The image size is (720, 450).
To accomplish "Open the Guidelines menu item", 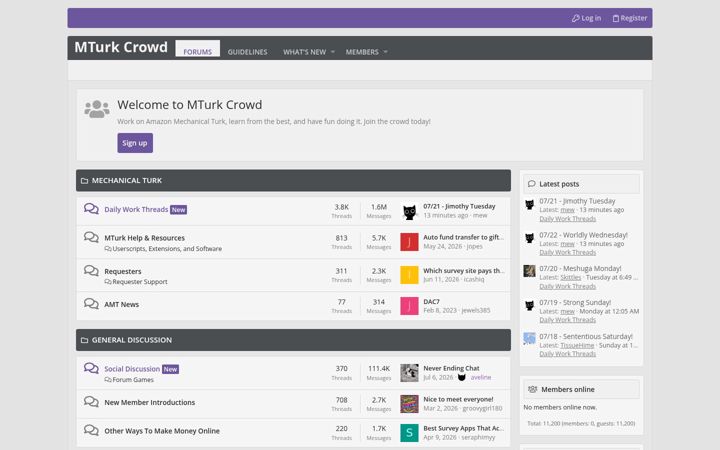I will 248,52.
